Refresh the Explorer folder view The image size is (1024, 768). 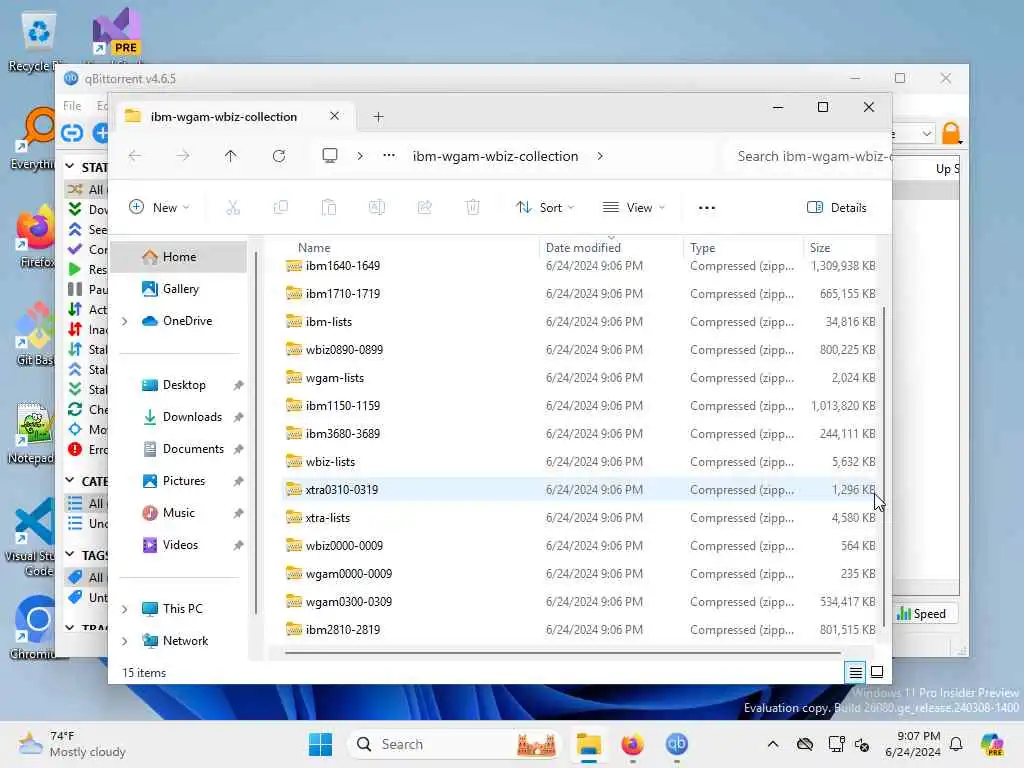point(279,156)
